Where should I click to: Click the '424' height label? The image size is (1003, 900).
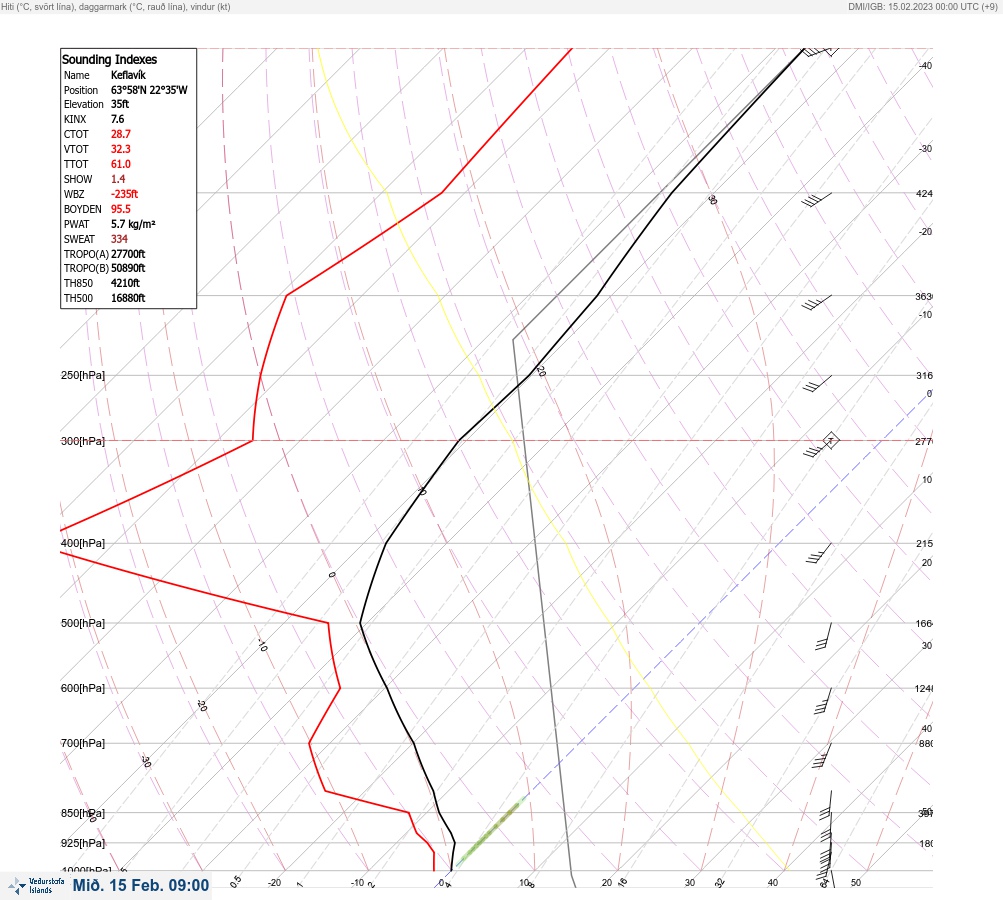(924, 193)
